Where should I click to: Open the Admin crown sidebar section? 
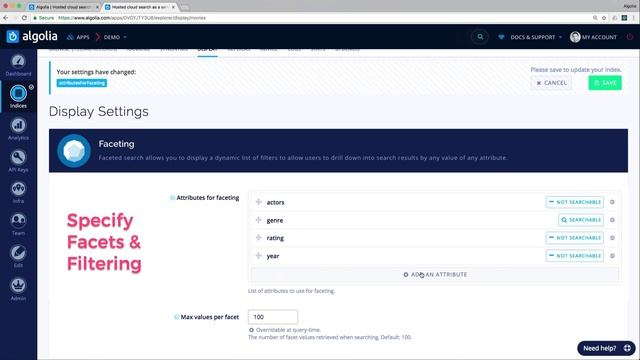tap(18, 289)
